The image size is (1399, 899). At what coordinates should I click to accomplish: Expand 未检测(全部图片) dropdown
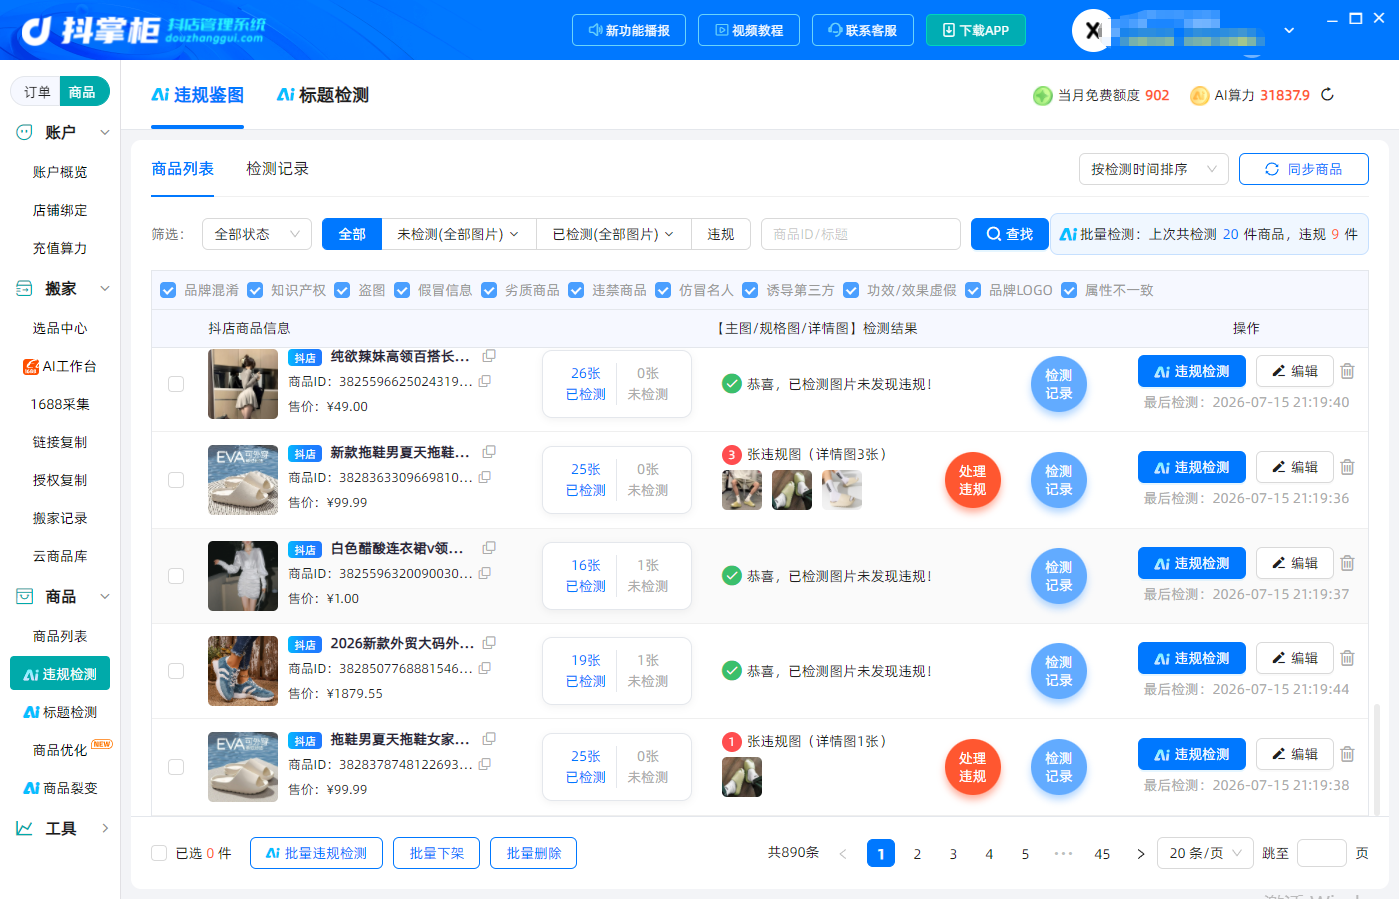point(459,234)
